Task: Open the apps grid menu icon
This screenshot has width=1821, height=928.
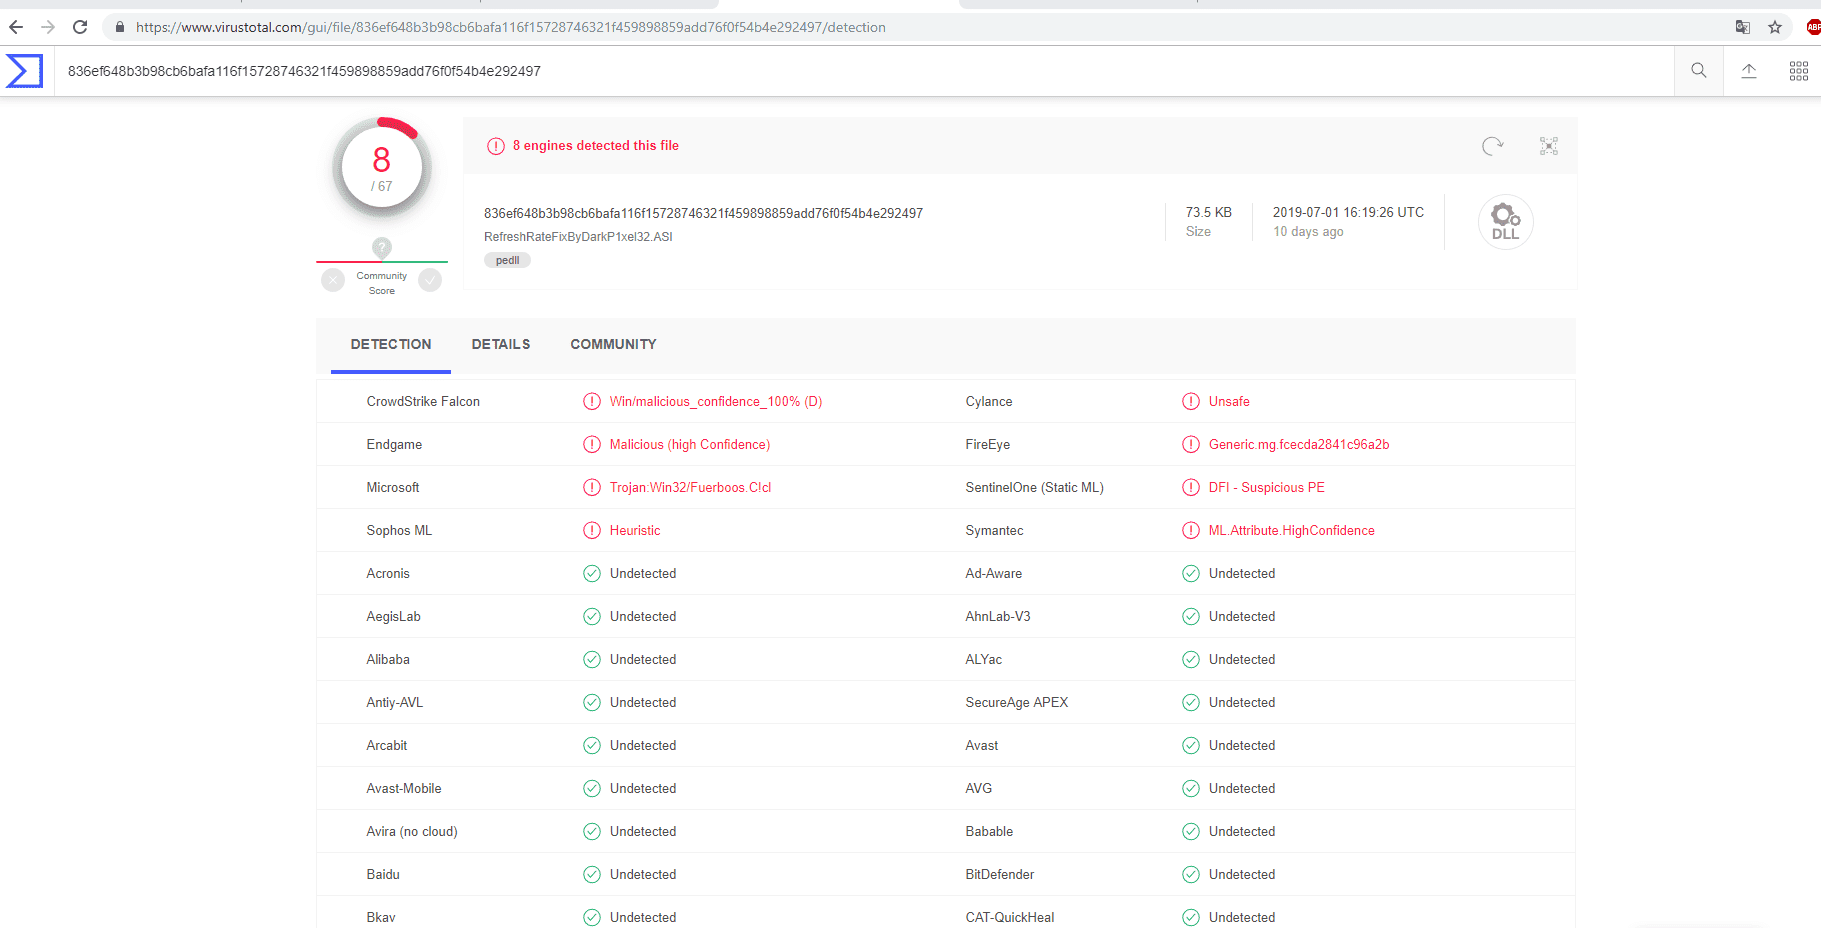Action: point(1798,71)
